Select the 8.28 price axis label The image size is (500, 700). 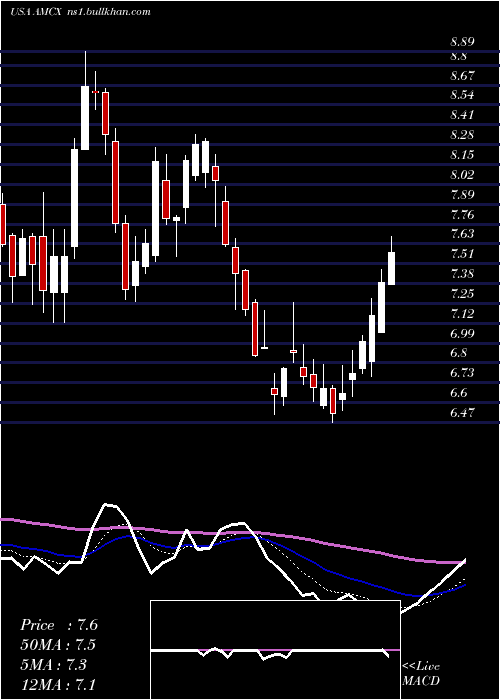coord(462,134)
